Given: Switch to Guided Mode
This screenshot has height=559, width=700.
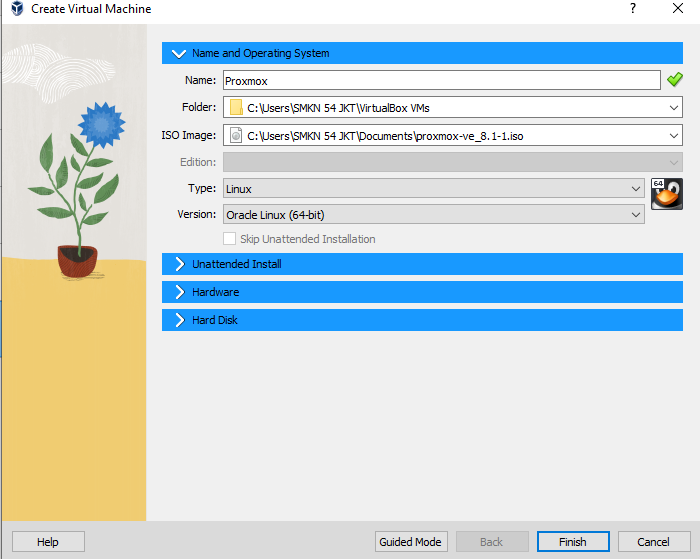Looking at the screenshot, I should [x=411, y=542].
